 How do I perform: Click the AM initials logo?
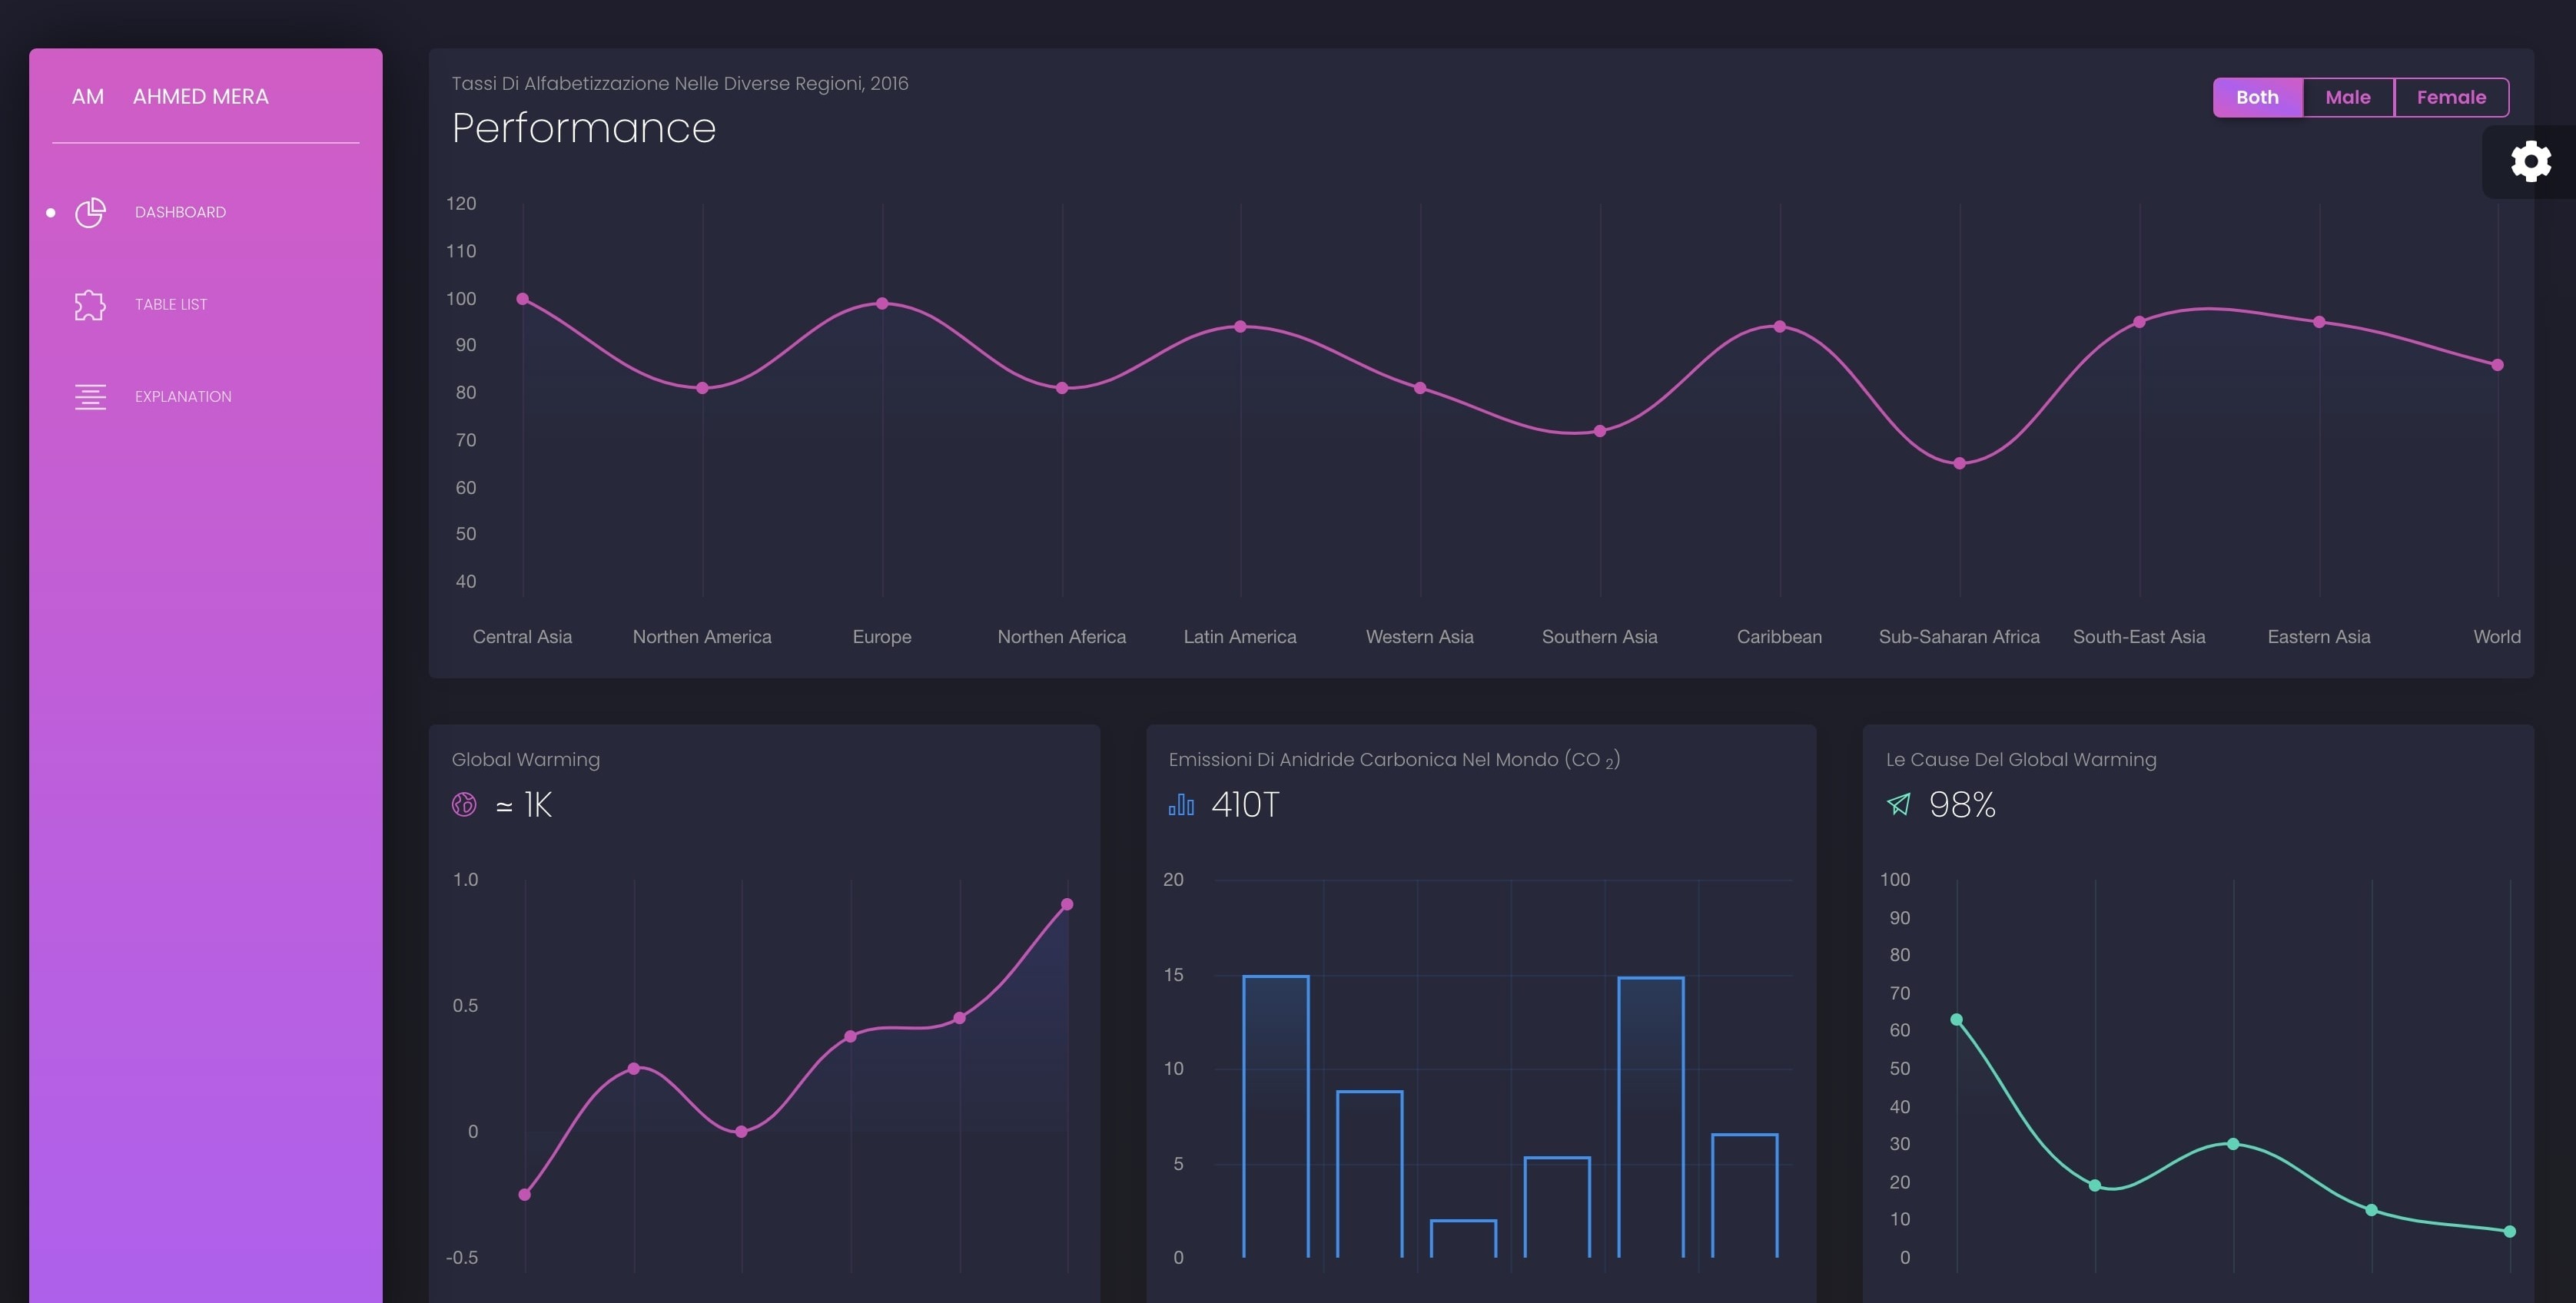tap(88, 96)
